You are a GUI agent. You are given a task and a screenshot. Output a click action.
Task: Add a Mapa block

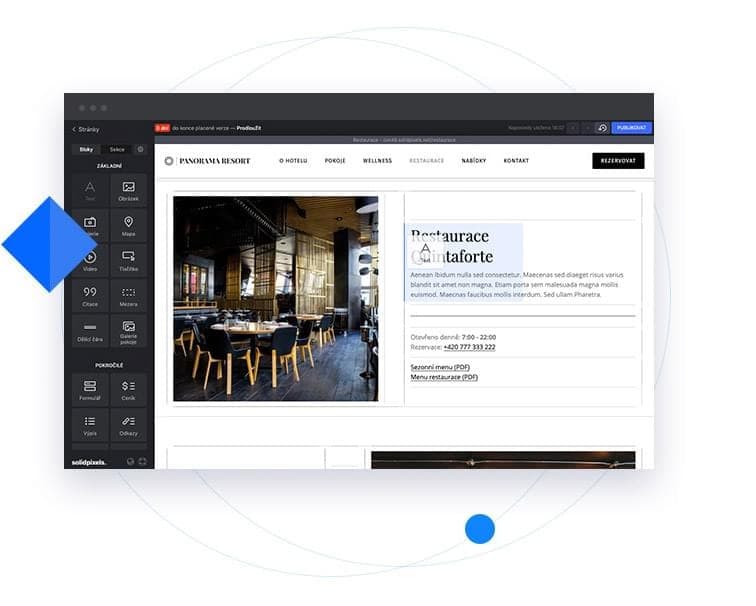128,225
